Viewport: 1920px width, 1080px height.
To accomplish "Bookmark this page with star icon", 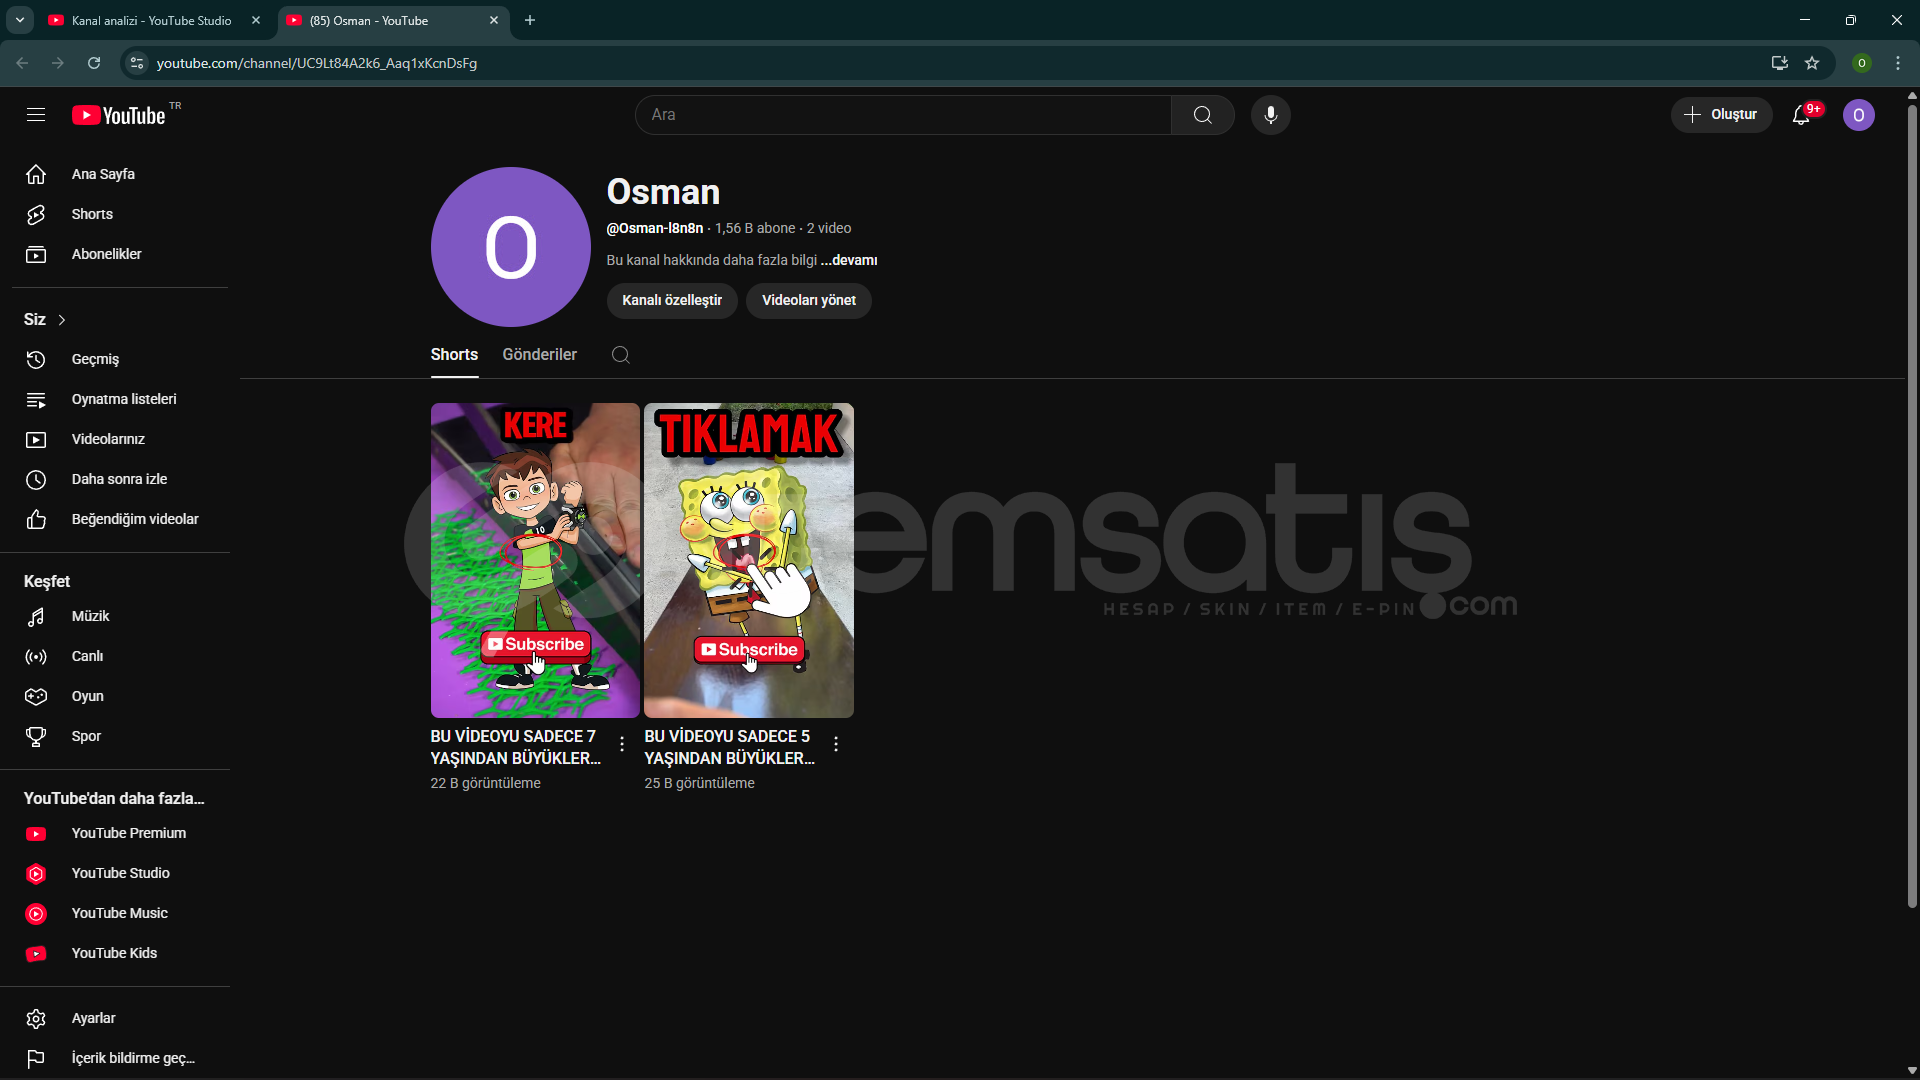I will (1812, 63).
